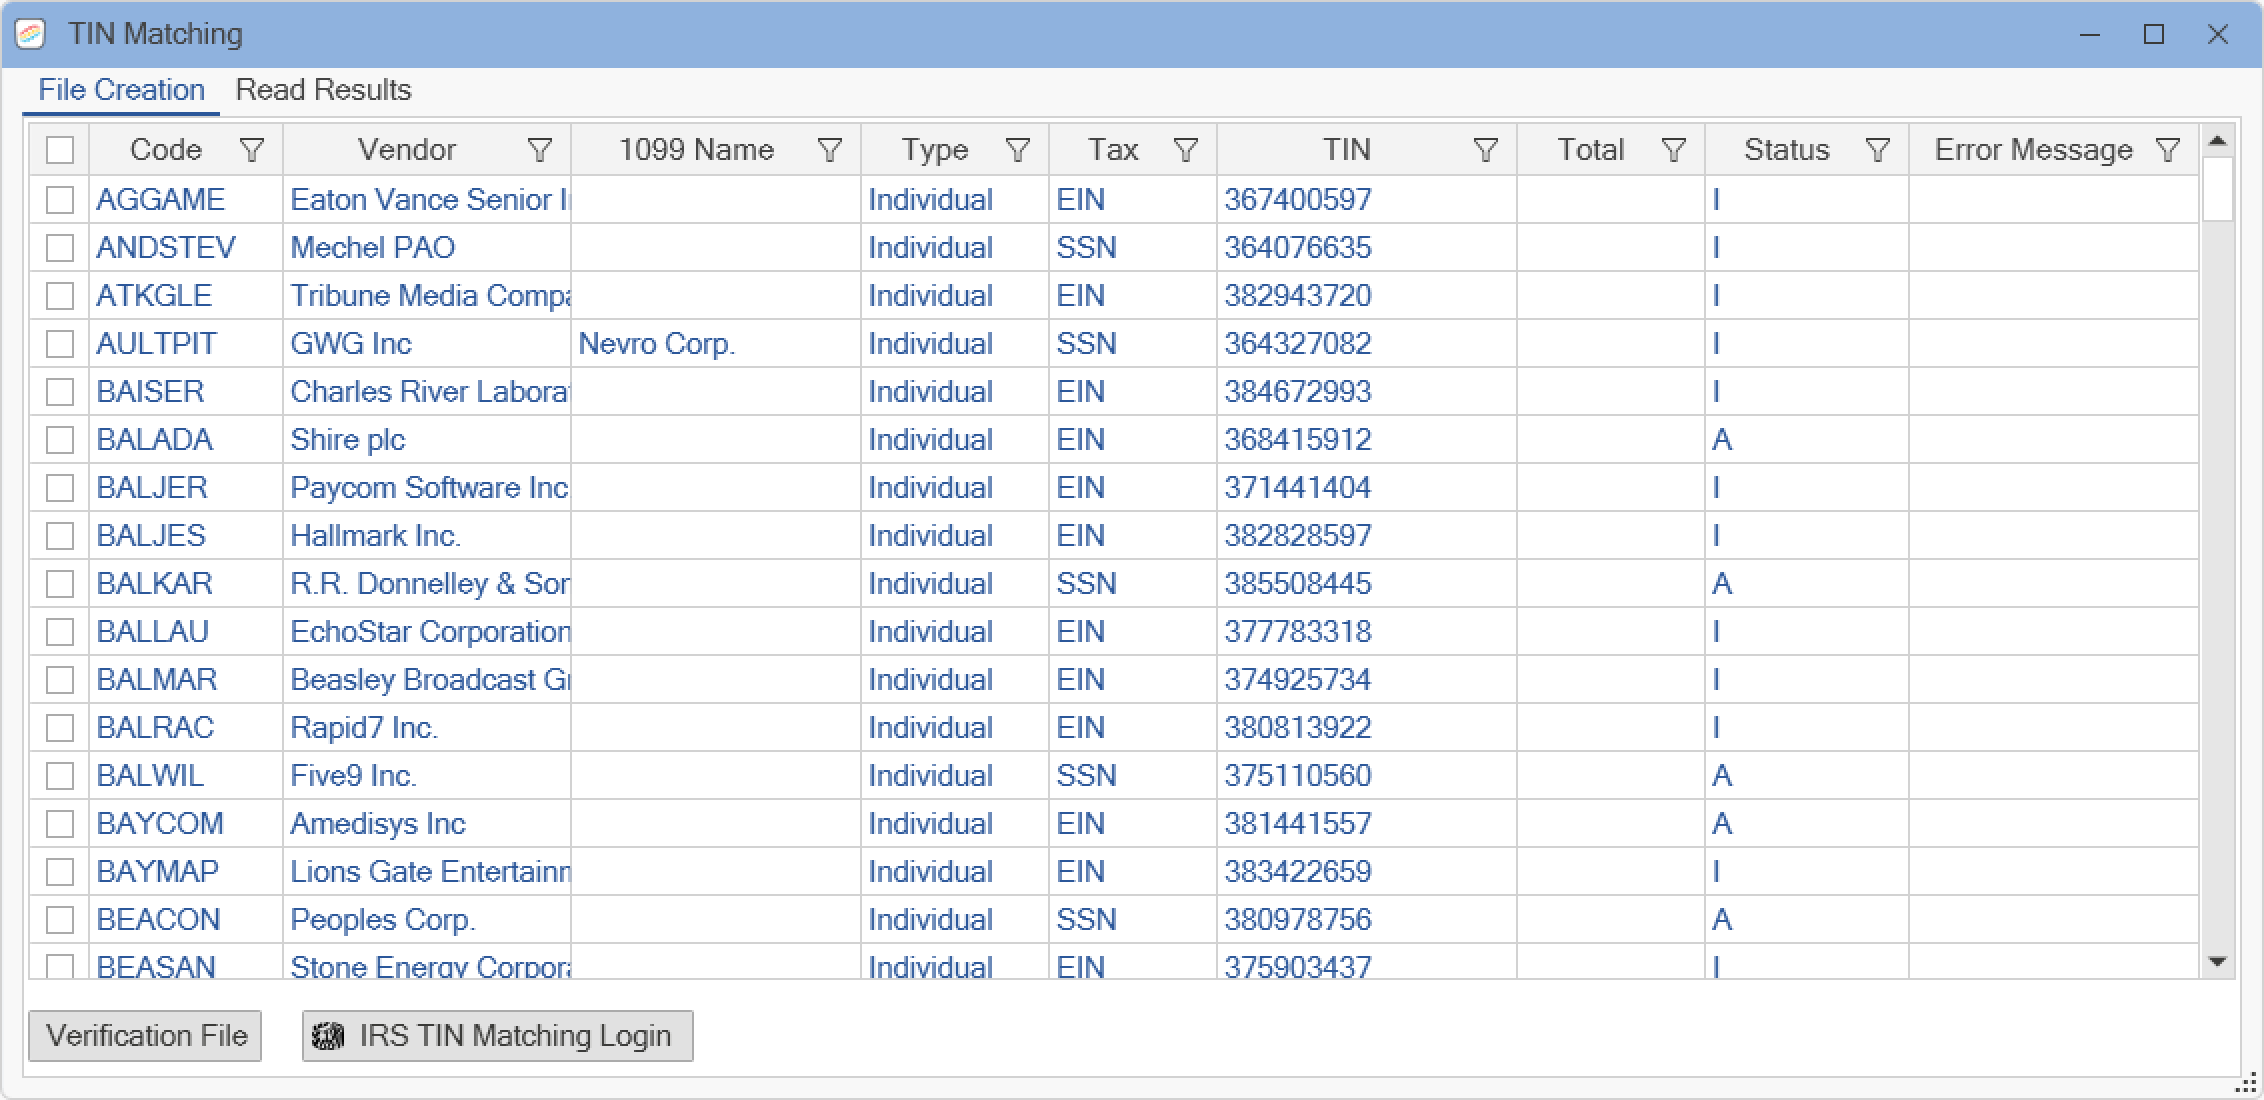Select 1099 Name cell Nevro Corp.
2264x1100 pixels.
coord(716,344)
